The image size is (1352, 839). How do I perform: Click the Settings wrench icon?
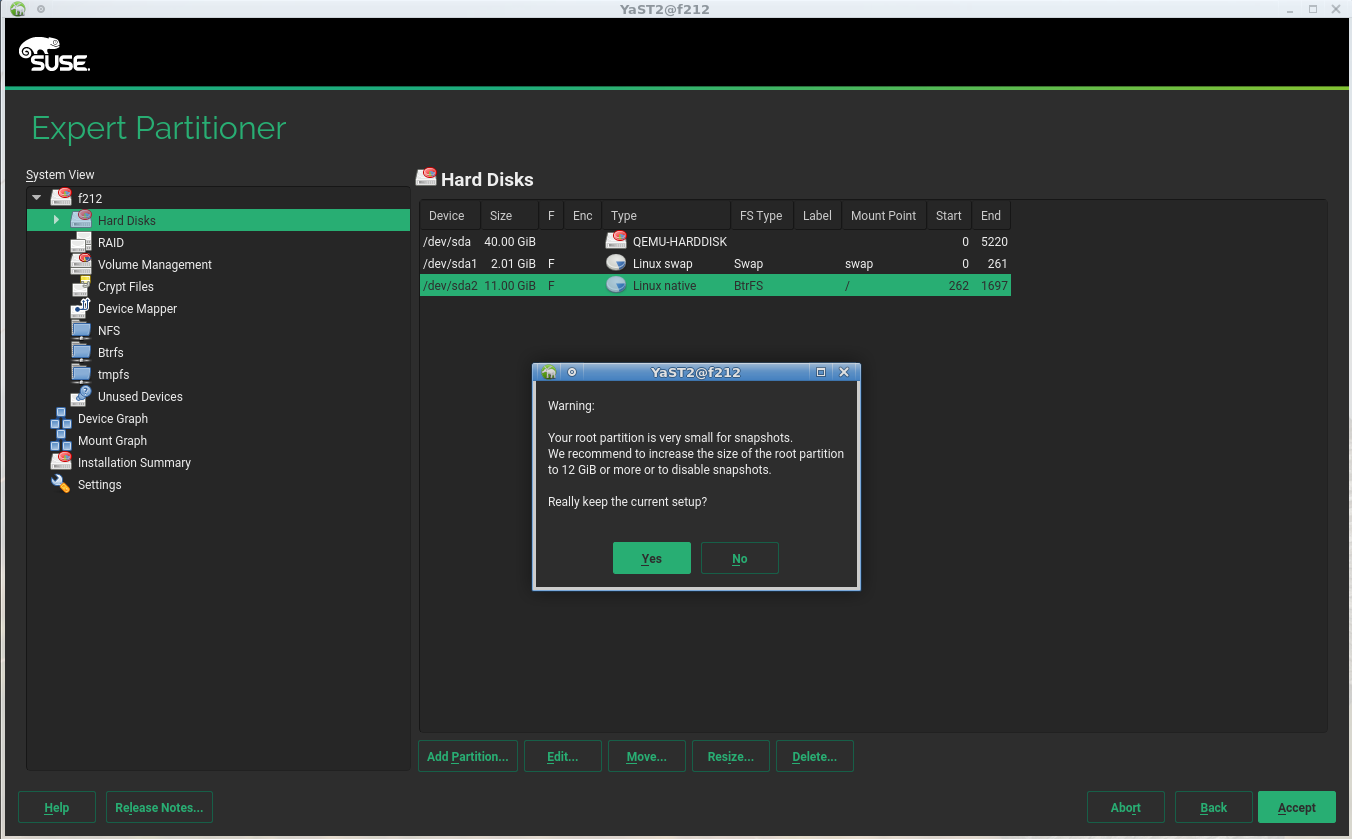[61, 485]
